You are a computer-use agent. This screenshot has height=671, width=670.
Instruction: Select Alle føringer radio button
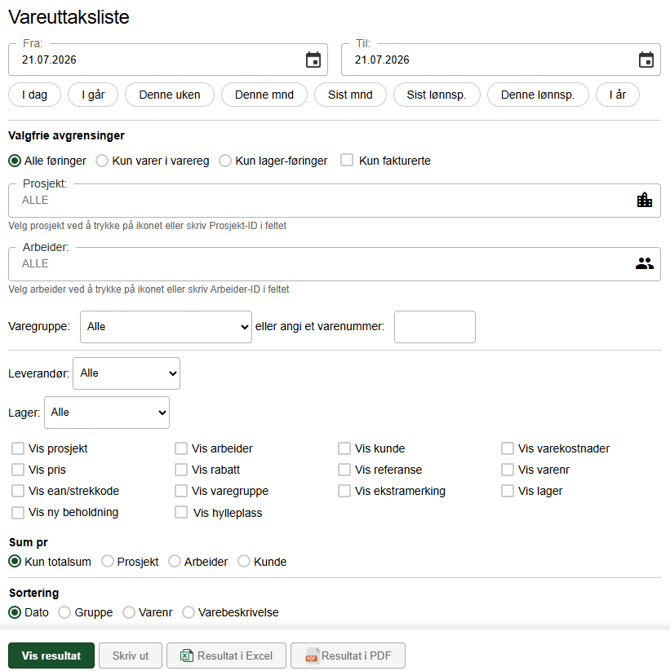(x=15, y=161)
